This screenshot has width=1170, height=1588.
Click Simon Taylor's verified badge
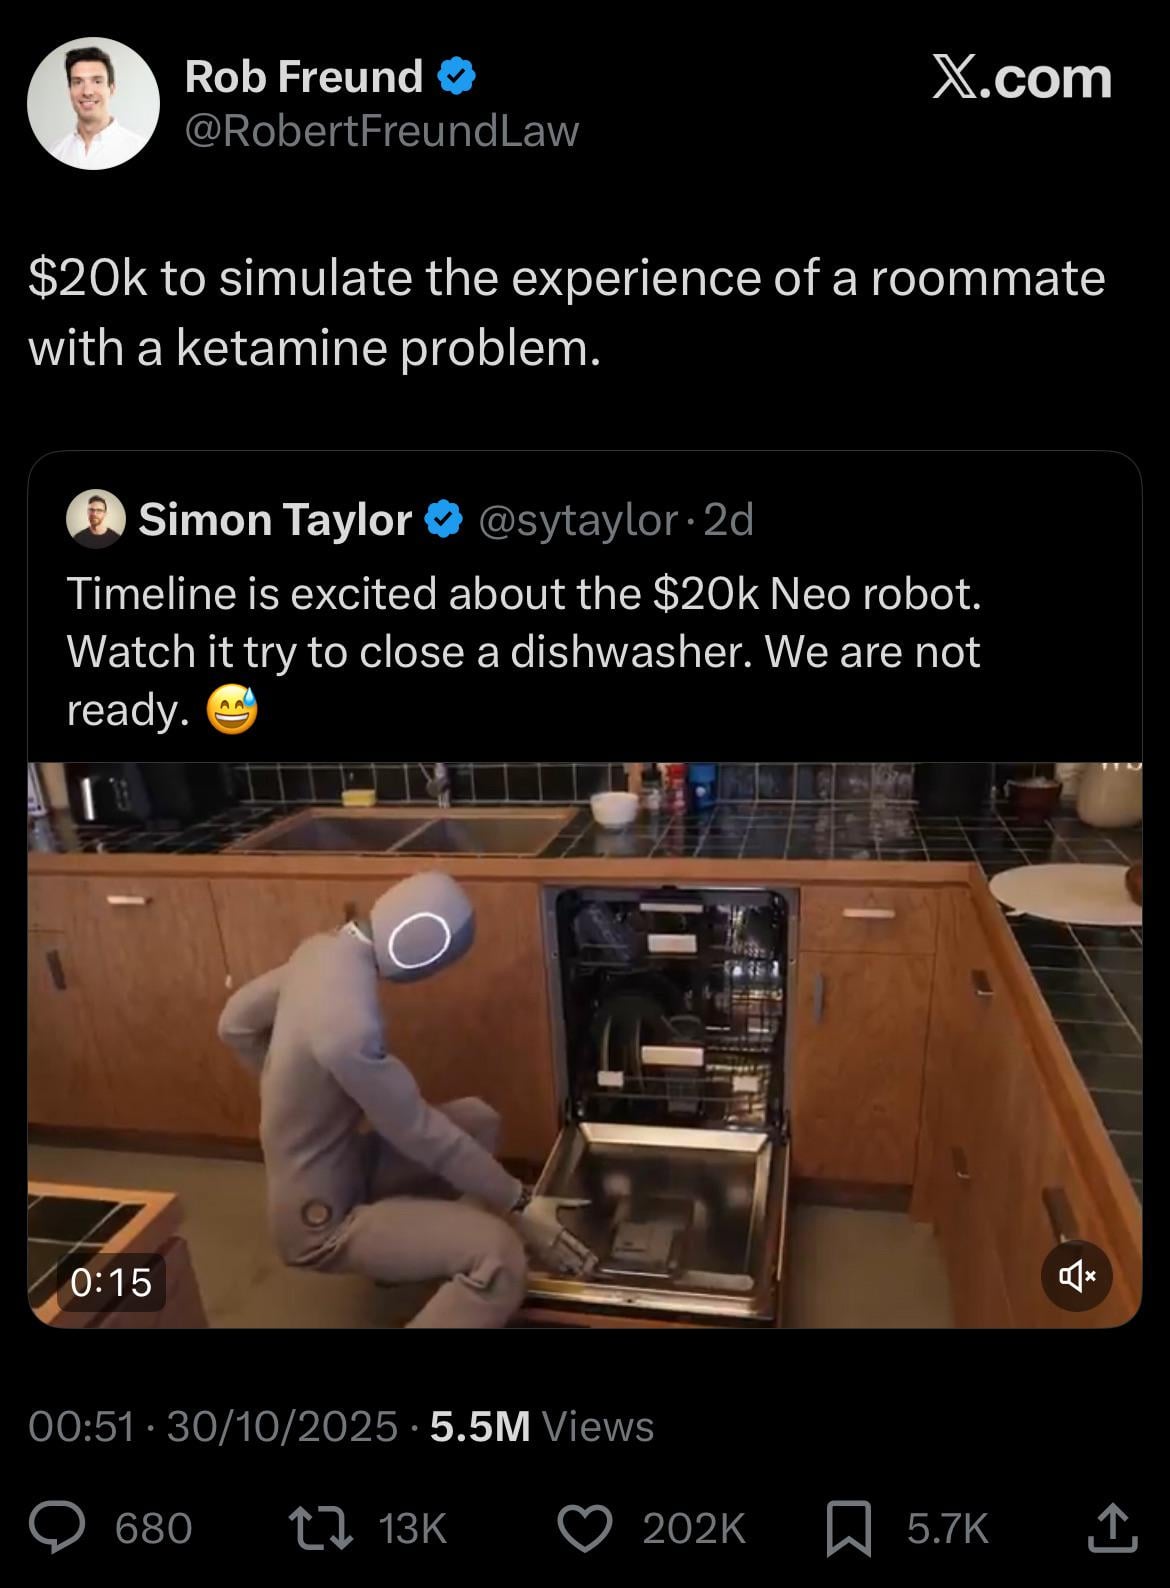click(443, 520)
